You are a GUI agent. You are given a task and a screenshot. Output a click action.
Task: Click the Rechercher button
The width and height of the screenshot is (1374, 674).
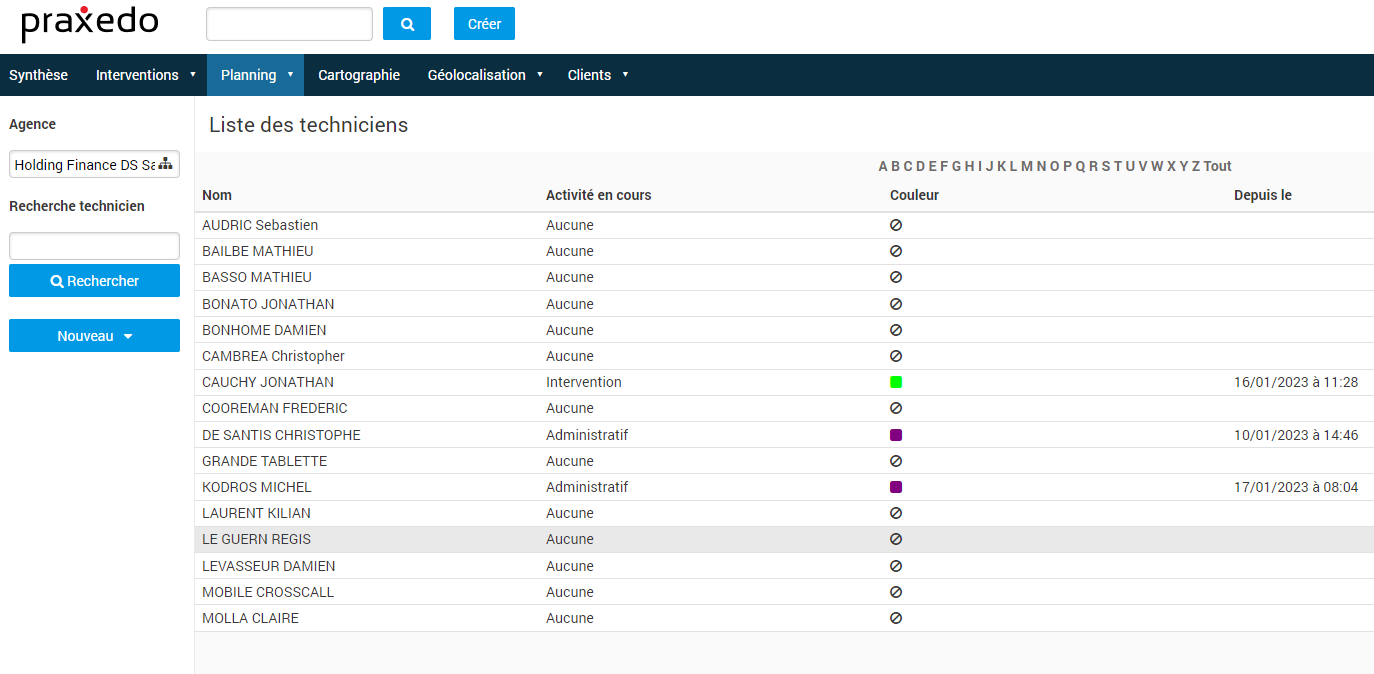(x=94, y=281)
